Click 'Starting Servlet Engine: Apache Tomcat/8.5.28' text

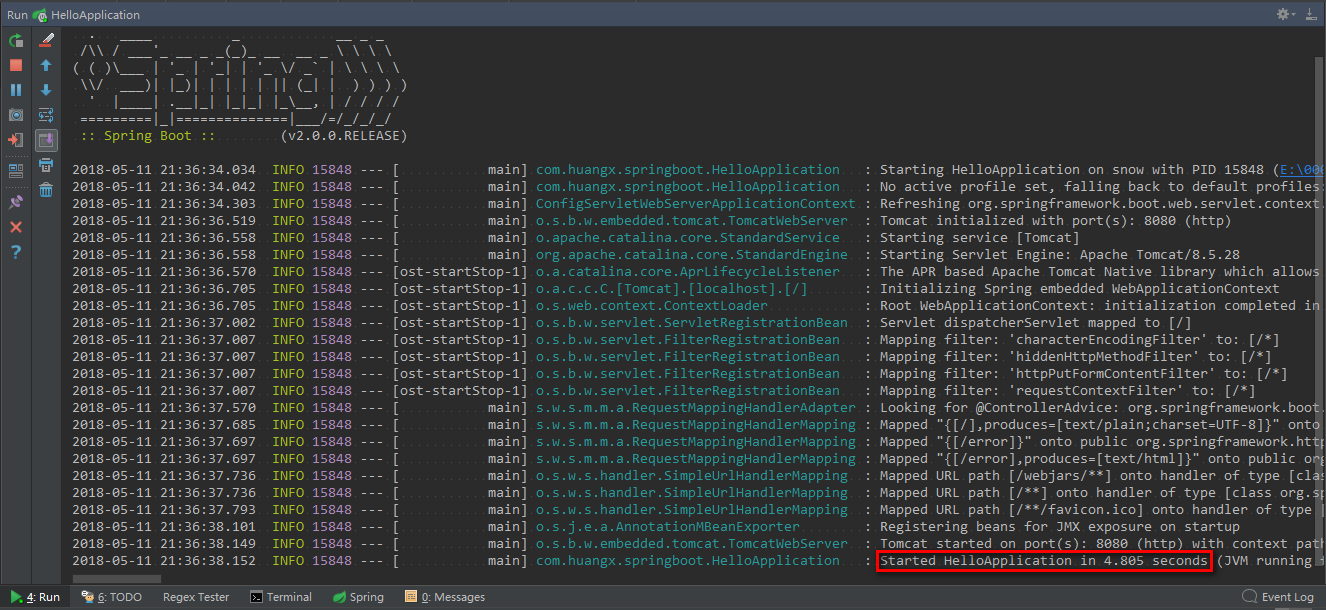[x=1060, y=255]
